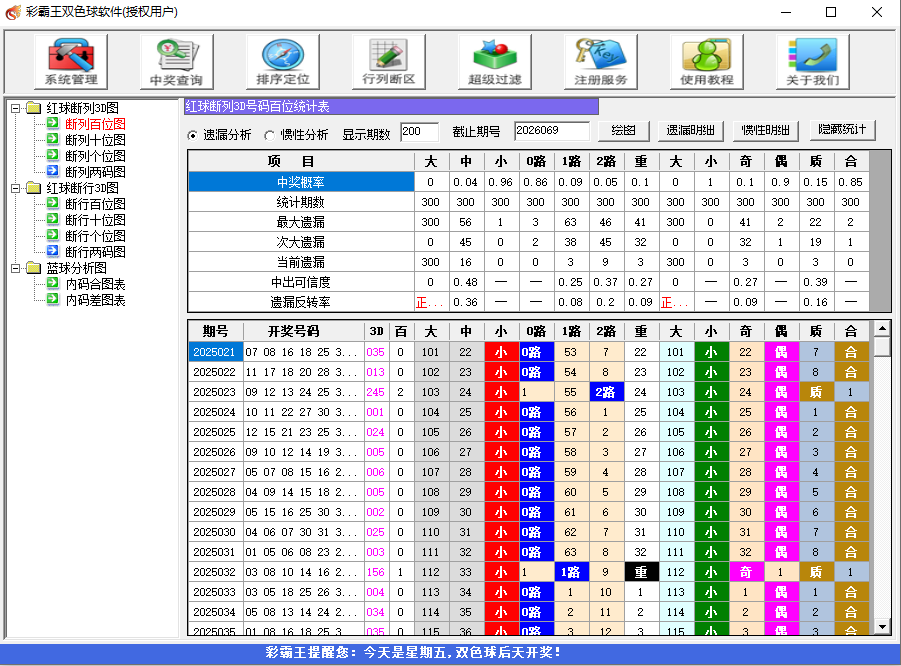This screenshot has width=901, height=666.
Task: Click the 3D column header
Action: coord(376,331)
